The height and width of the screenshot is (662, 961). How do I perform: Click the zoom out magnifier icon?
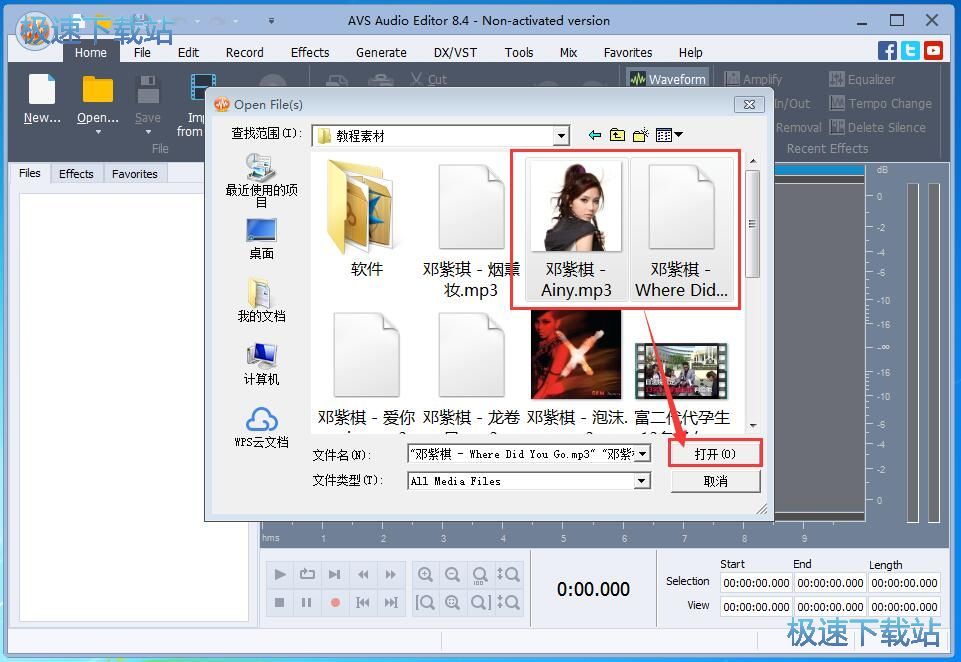(452, 574)
